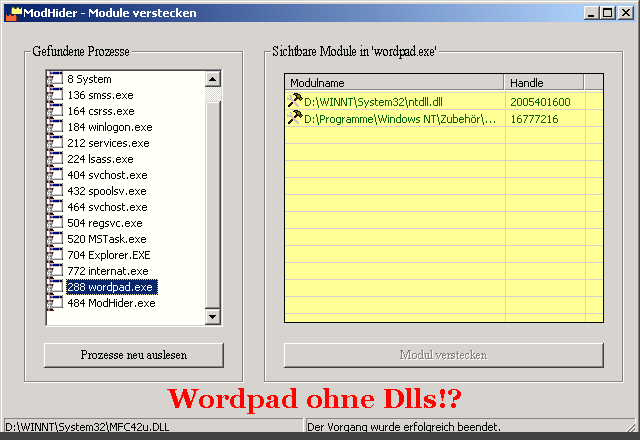Select the 404 svchost.exe entry
Screen dimensions: 640x440
click(x=107, y=175)
